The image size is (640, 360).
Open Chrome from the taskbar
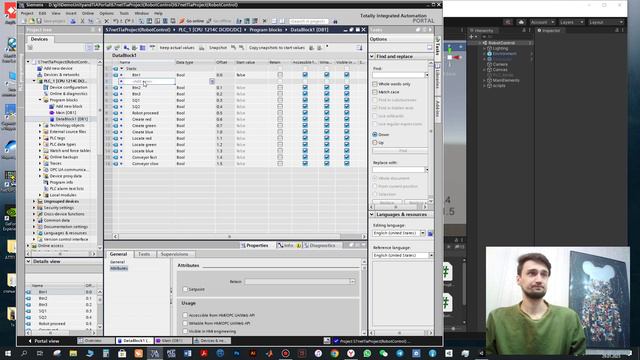[x=334, y=353]
